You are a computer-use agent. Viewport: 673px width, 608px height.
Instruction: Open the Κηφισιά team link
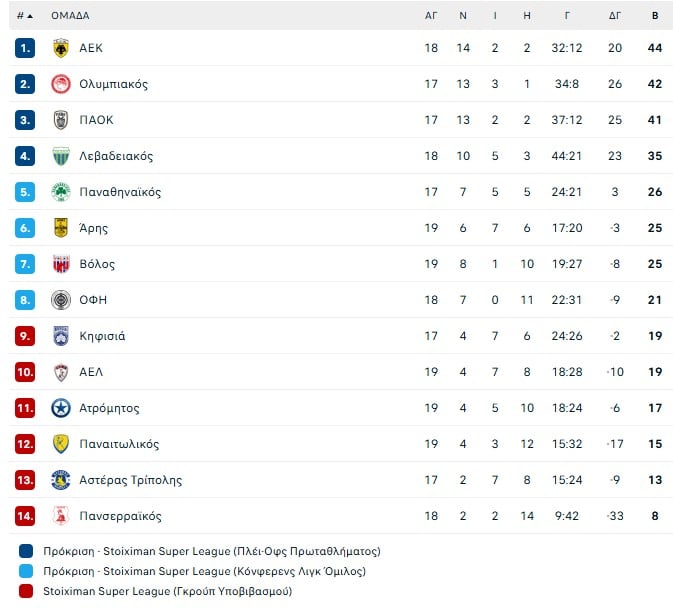click(x=102, y=336)
